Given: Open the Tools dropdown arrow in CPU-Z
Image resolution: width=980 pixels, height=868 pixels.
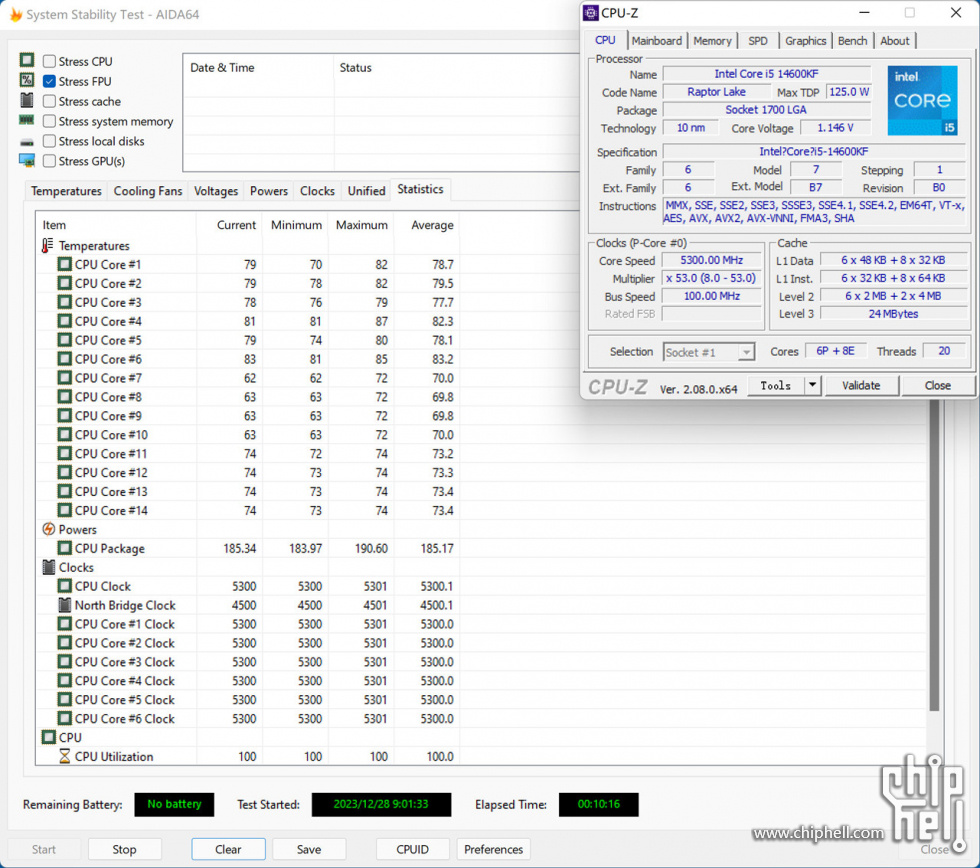Looking at the screenshot, I should [812, 385].
